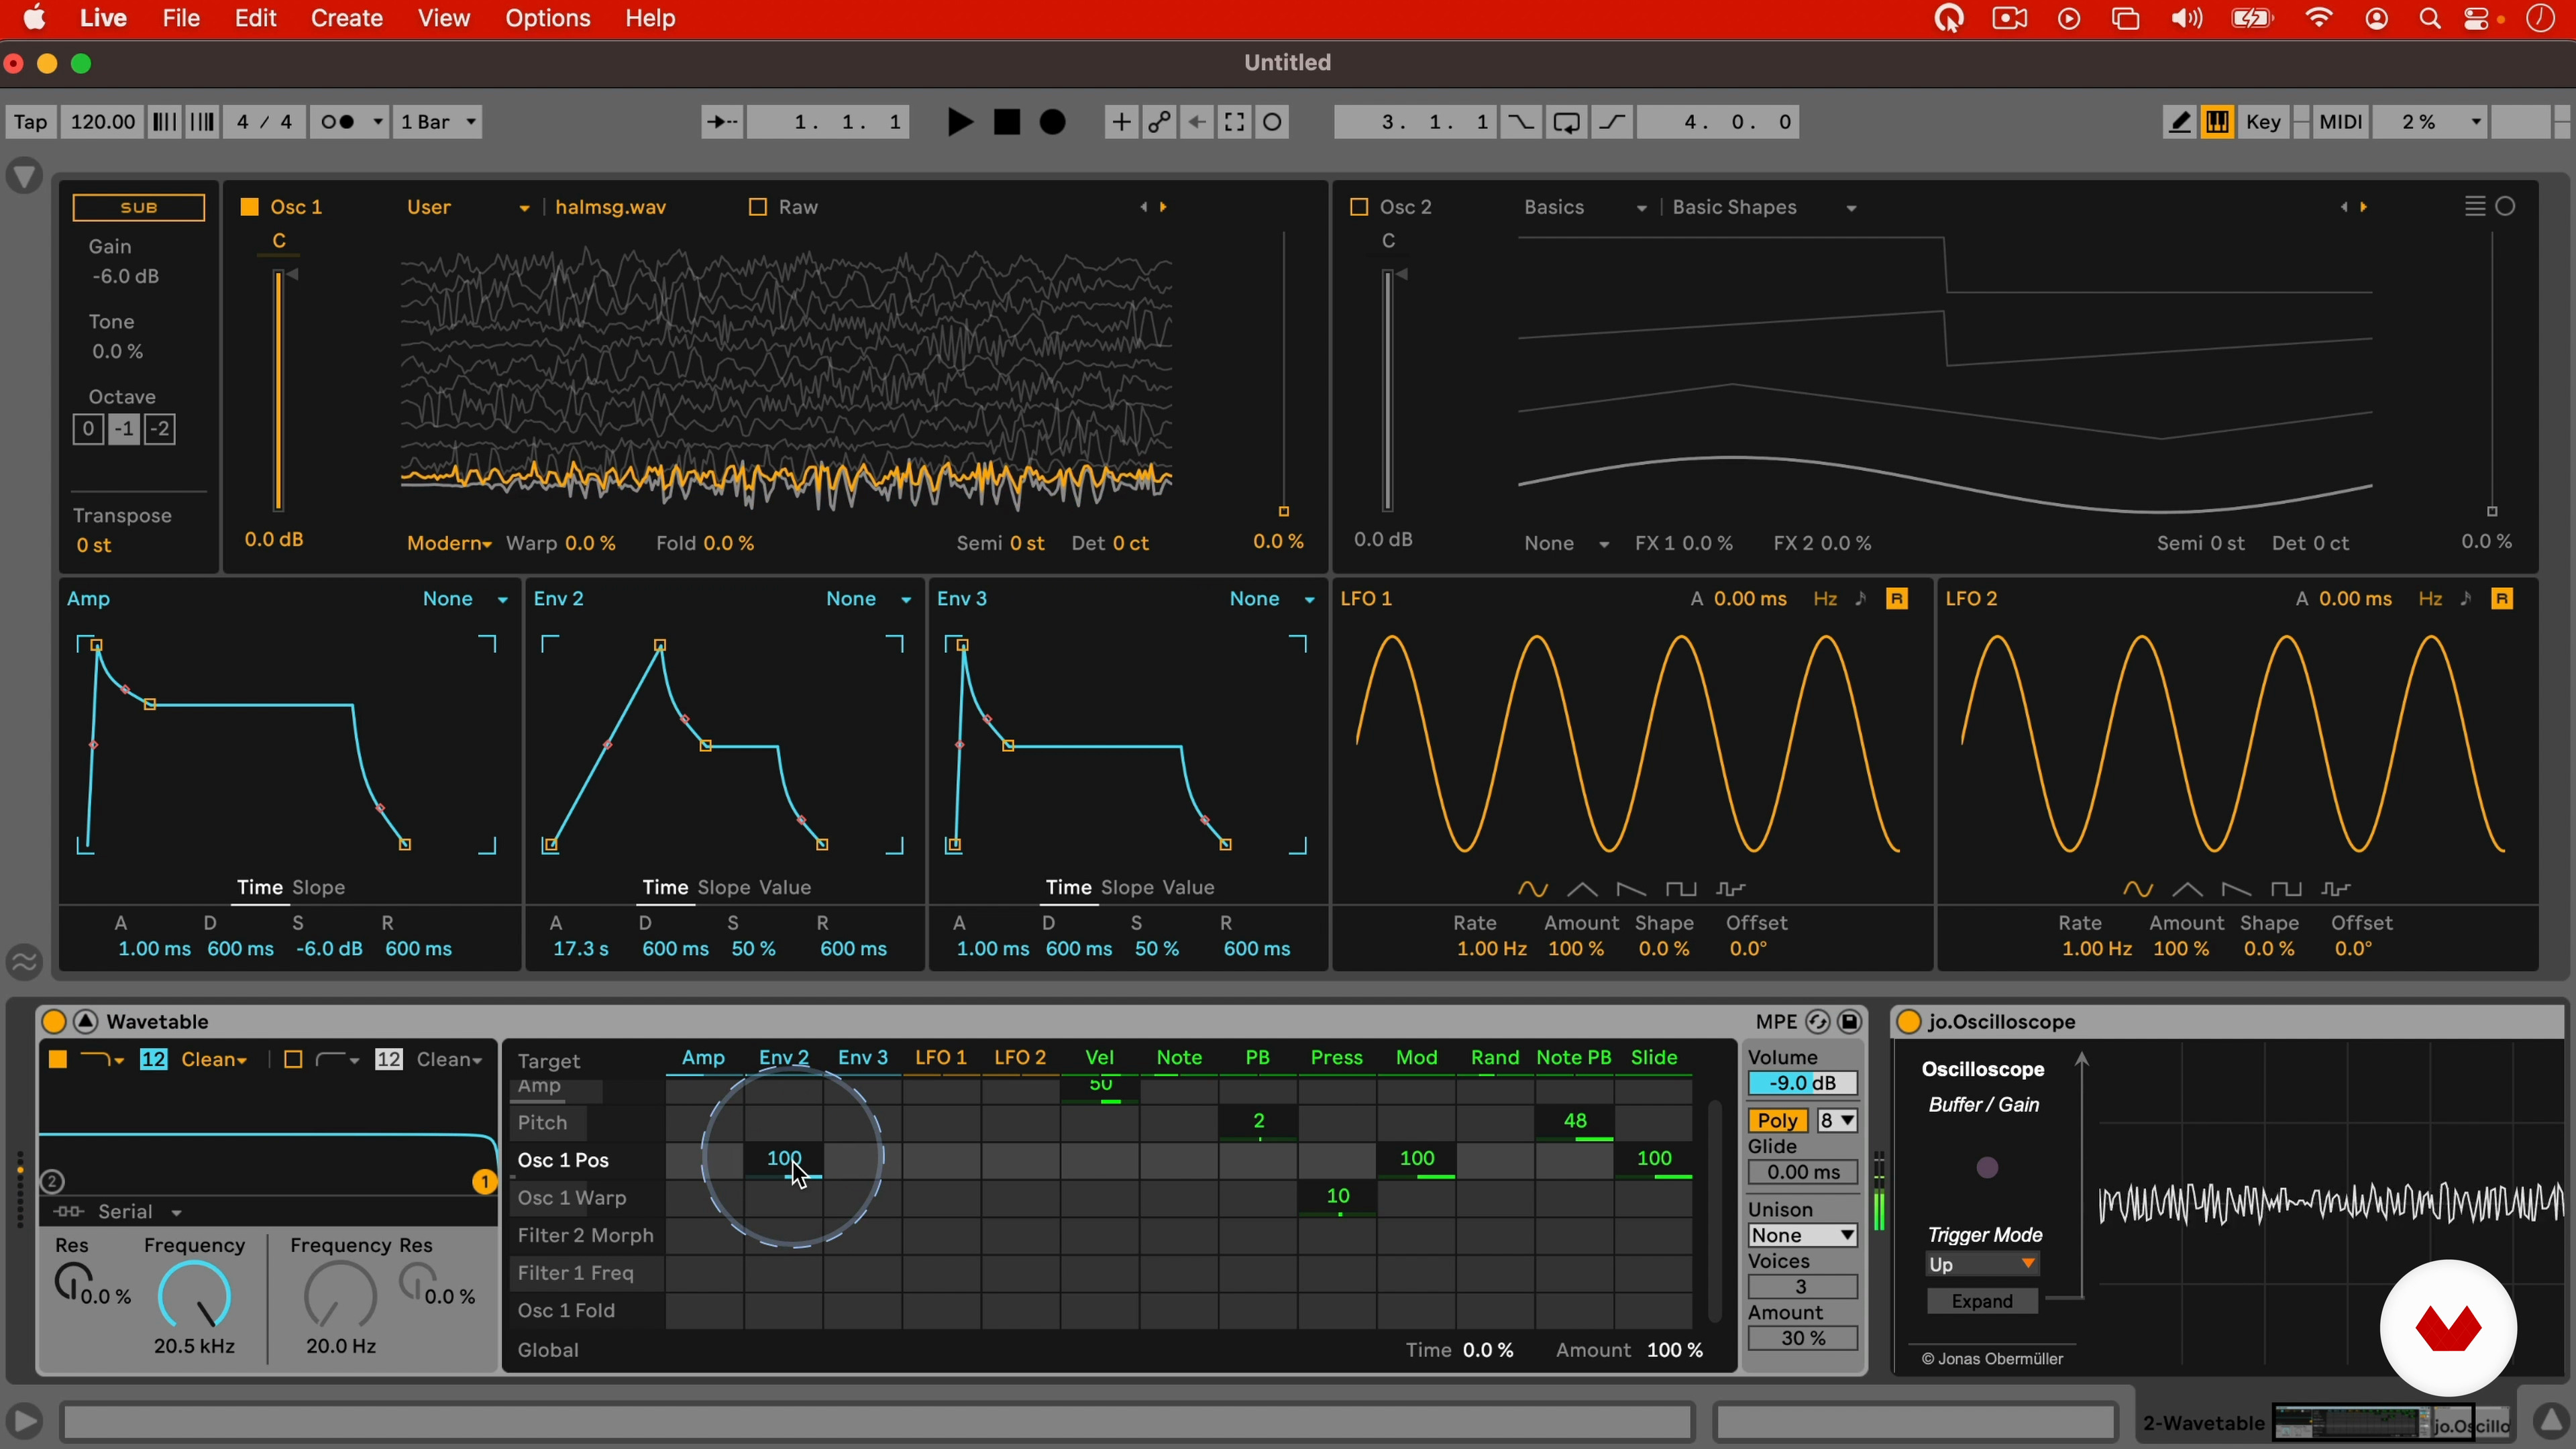Open Trigger Mode Up dropdown
This screenshot has width=2576, height=1449.
pos(1982,1265)
